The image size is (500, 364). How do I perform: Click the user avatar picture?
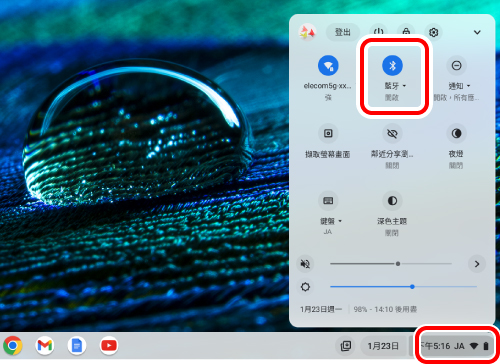pos(307,32)
